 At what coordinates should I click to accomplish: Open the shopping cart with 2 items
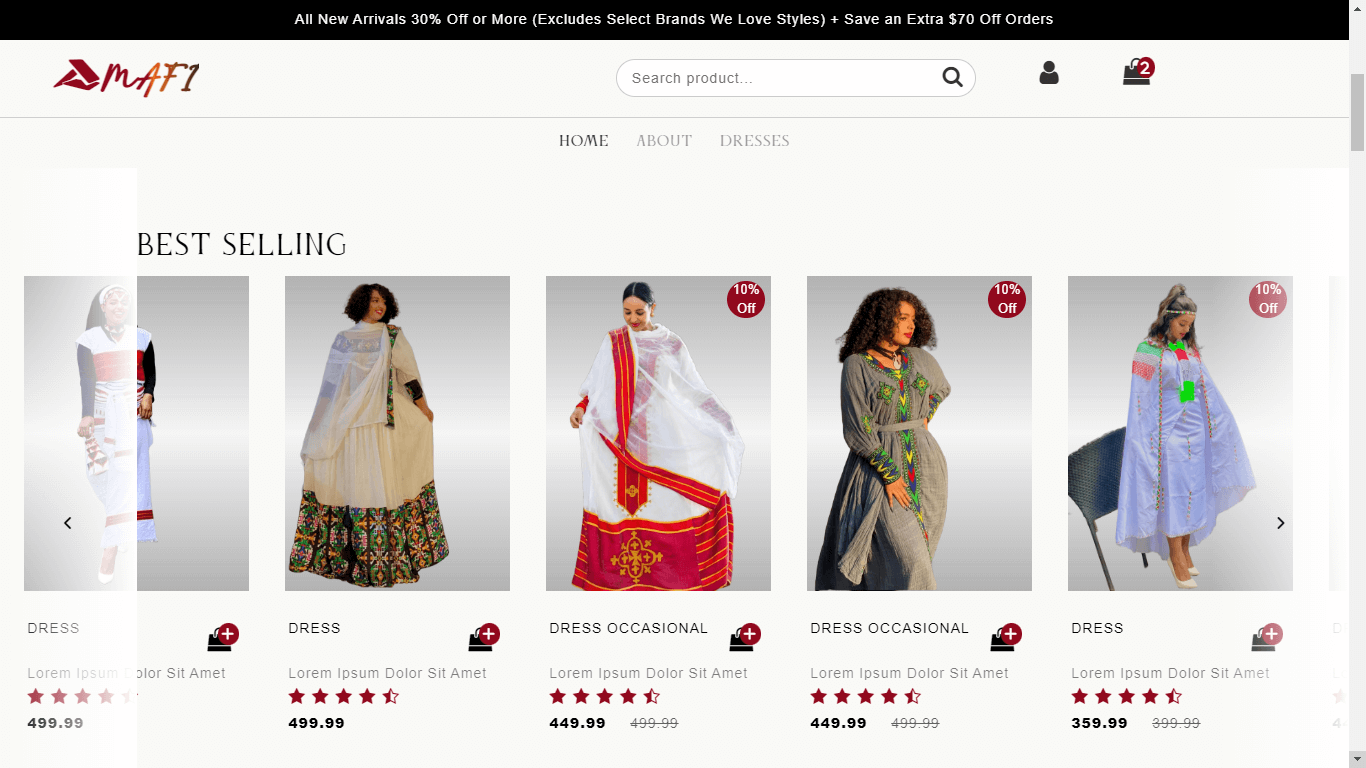click(x=1136, y=73)
